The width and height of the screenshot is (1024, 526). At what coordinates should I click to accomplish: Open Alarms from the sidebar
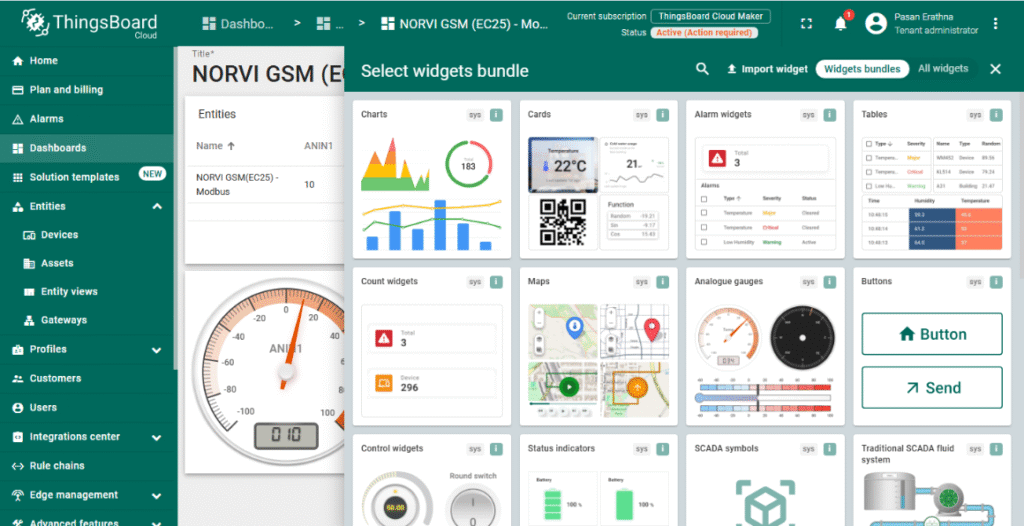(46, 119)
